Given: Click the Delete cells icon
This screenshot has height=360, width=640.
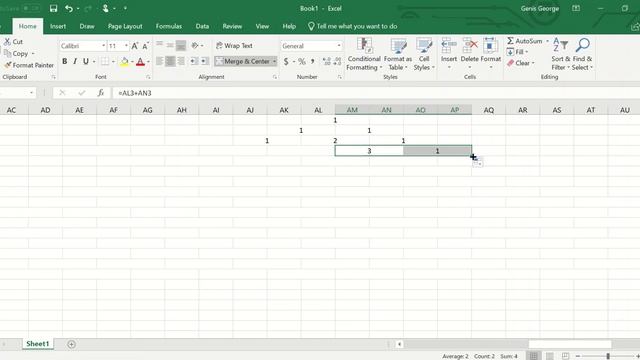Looking at the screenshot, I should tap(470, 45).
